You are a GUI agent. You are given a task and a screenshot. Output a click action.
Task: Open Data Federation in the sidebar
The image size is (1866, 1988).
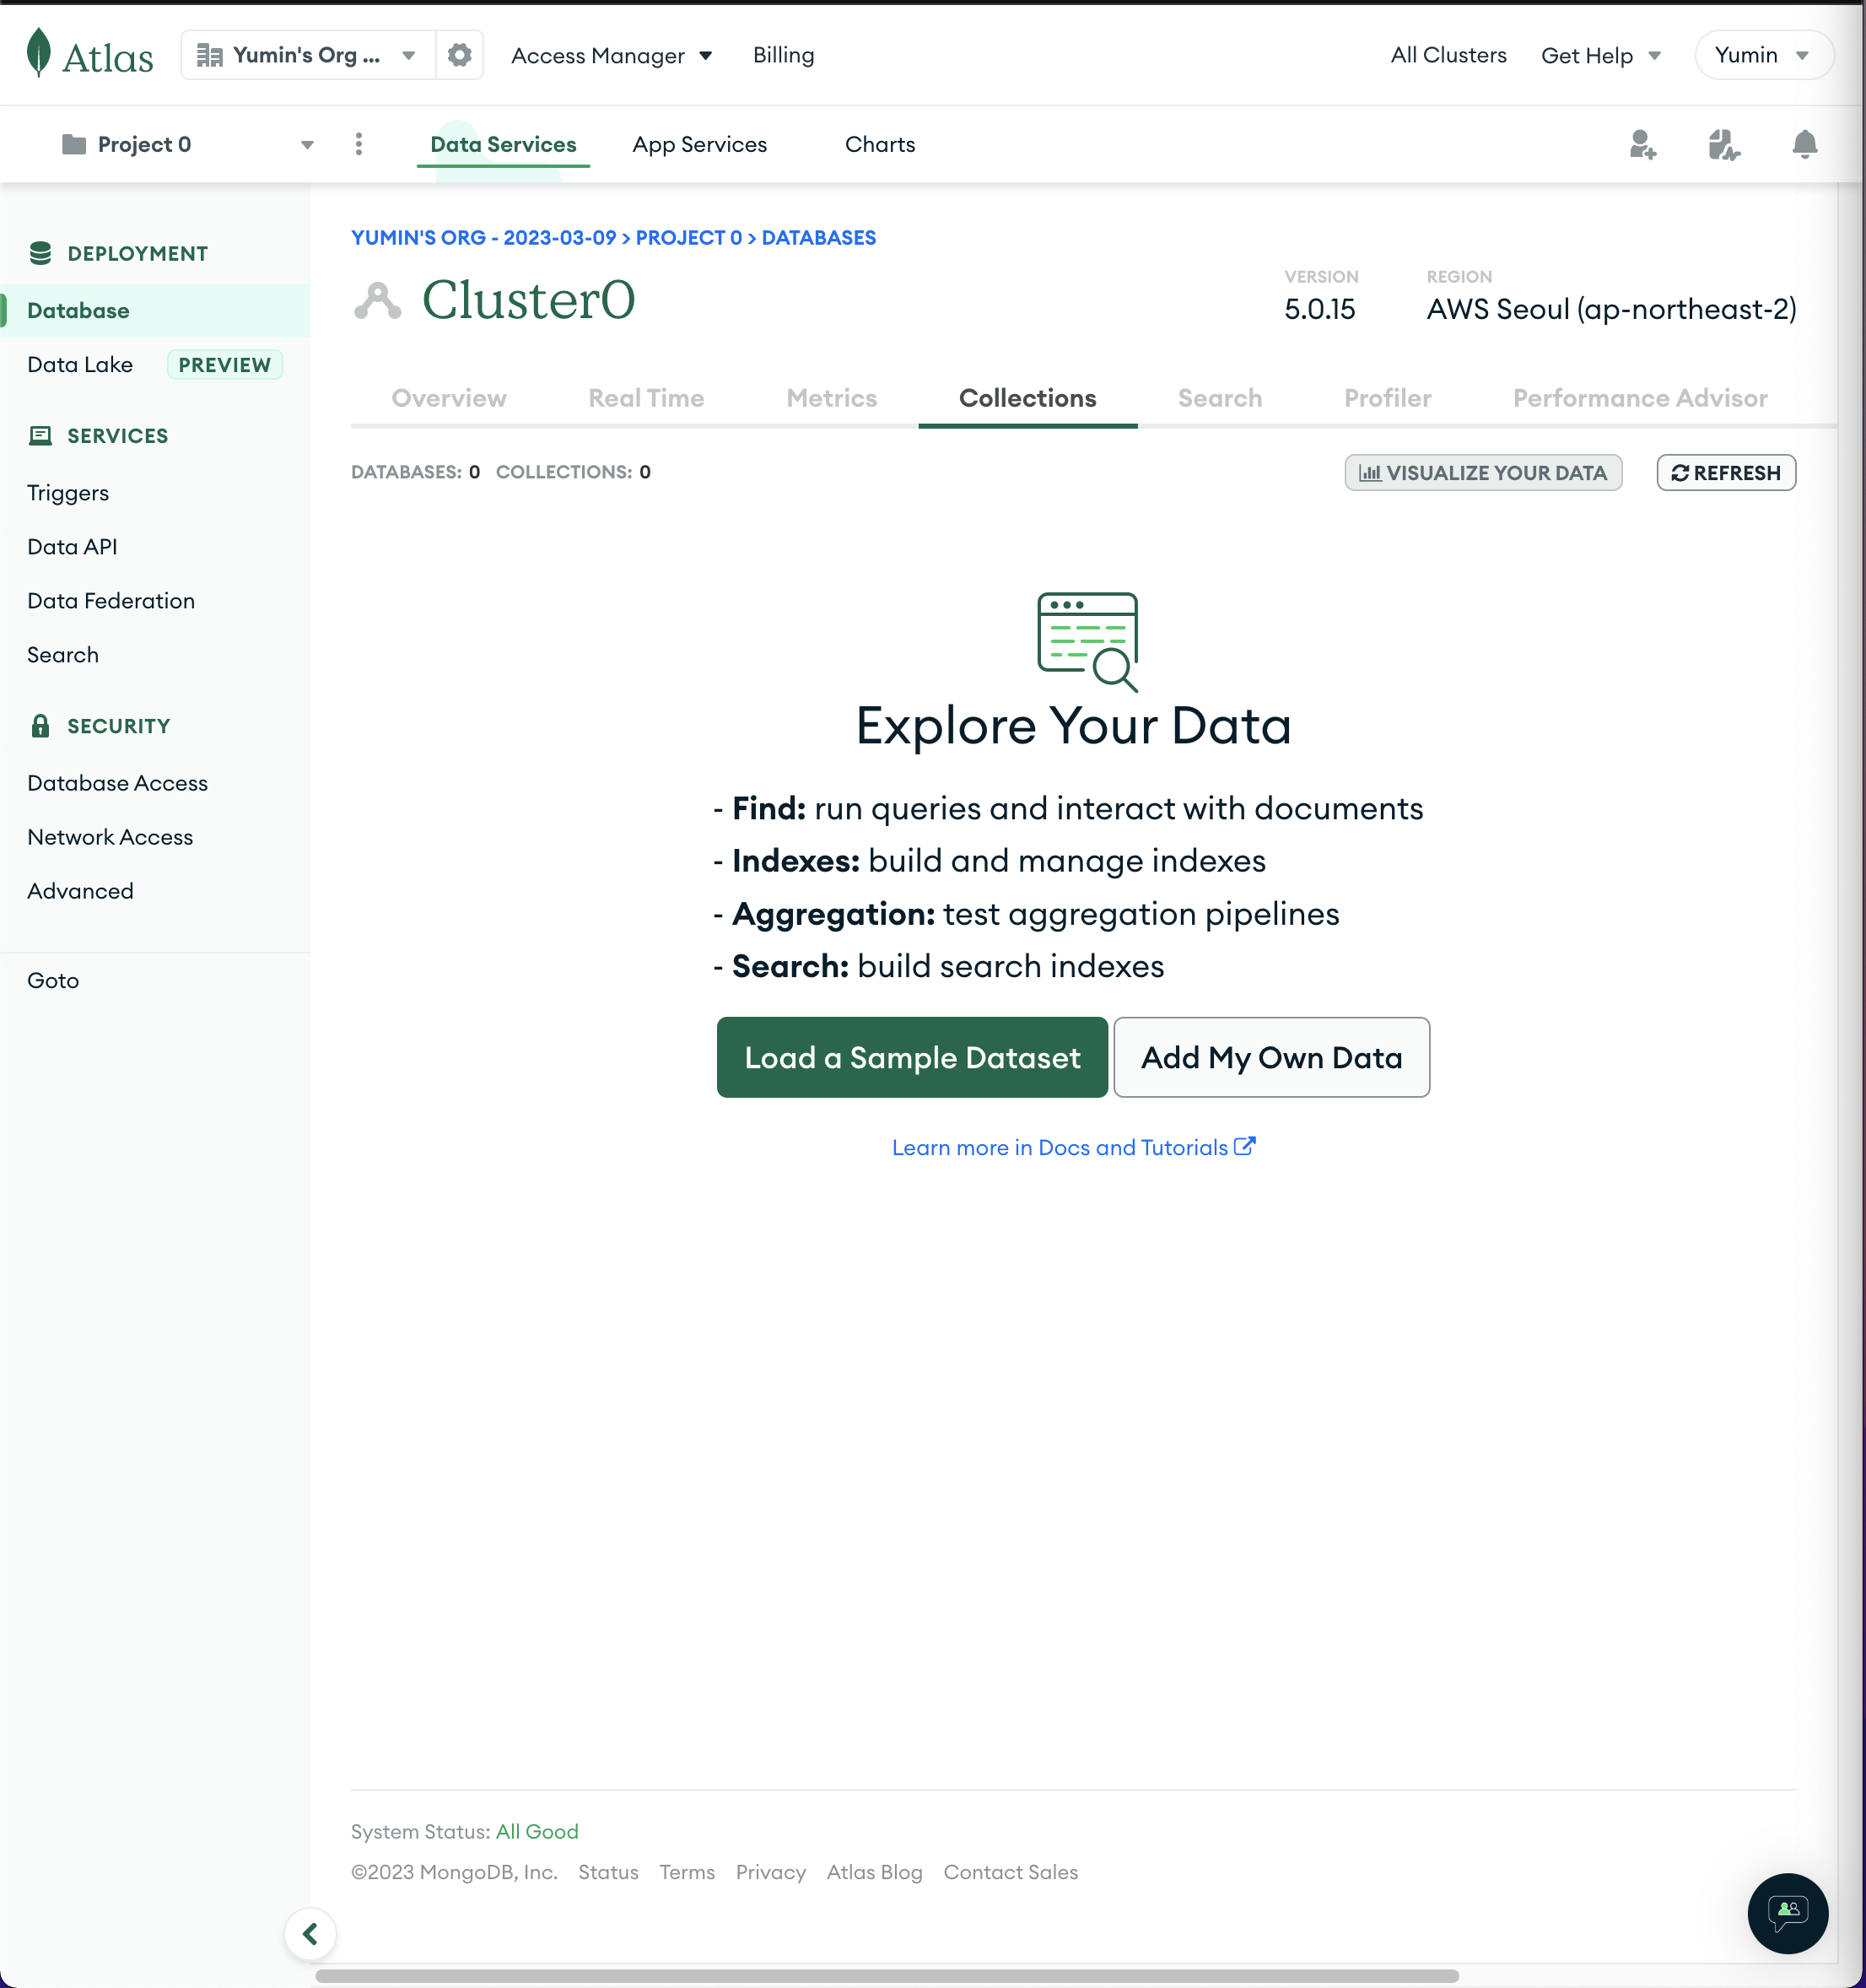(x=111, y=601)
